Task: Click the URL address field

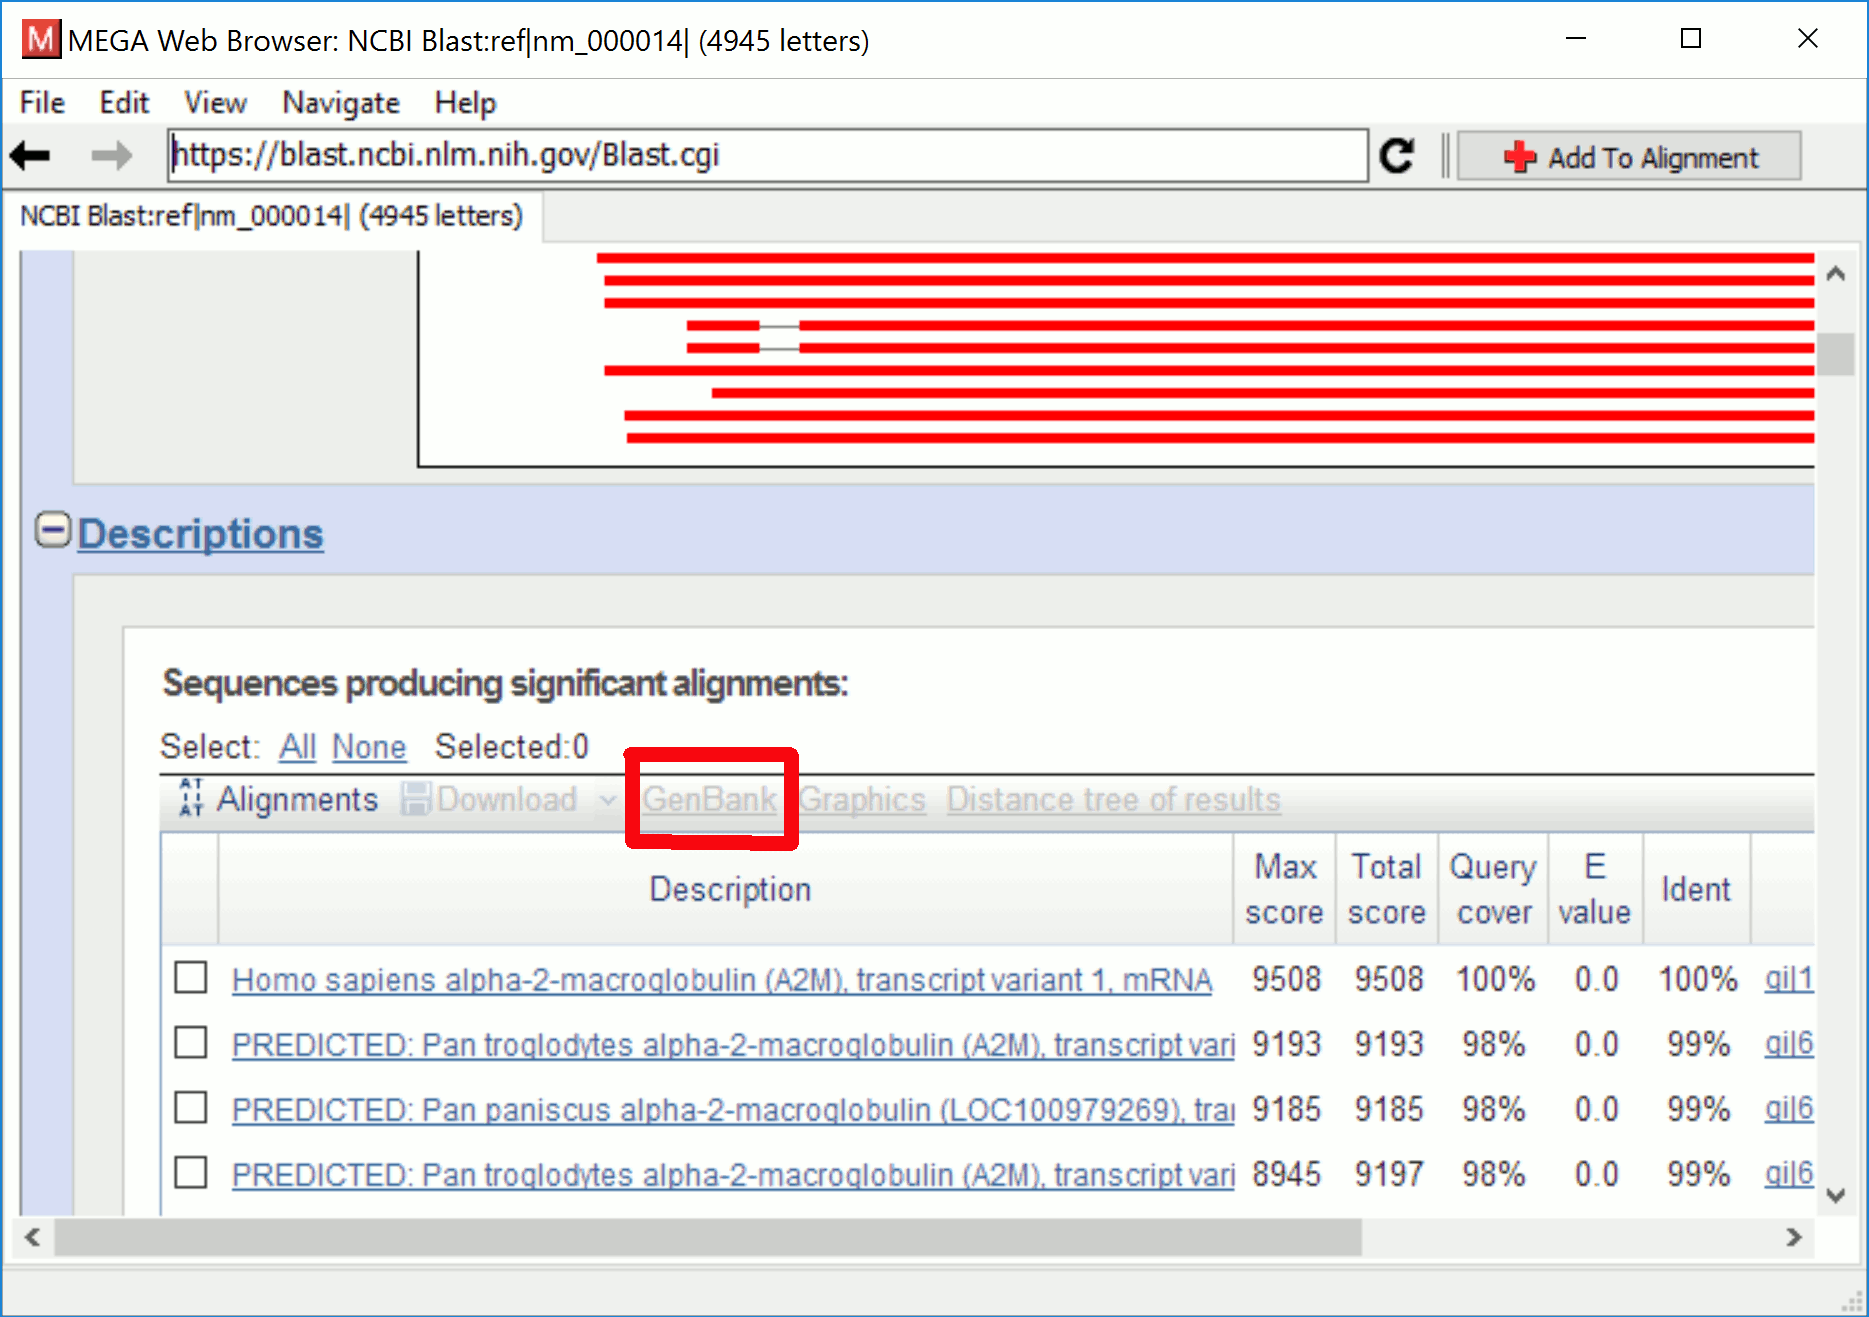Action: 767,155
